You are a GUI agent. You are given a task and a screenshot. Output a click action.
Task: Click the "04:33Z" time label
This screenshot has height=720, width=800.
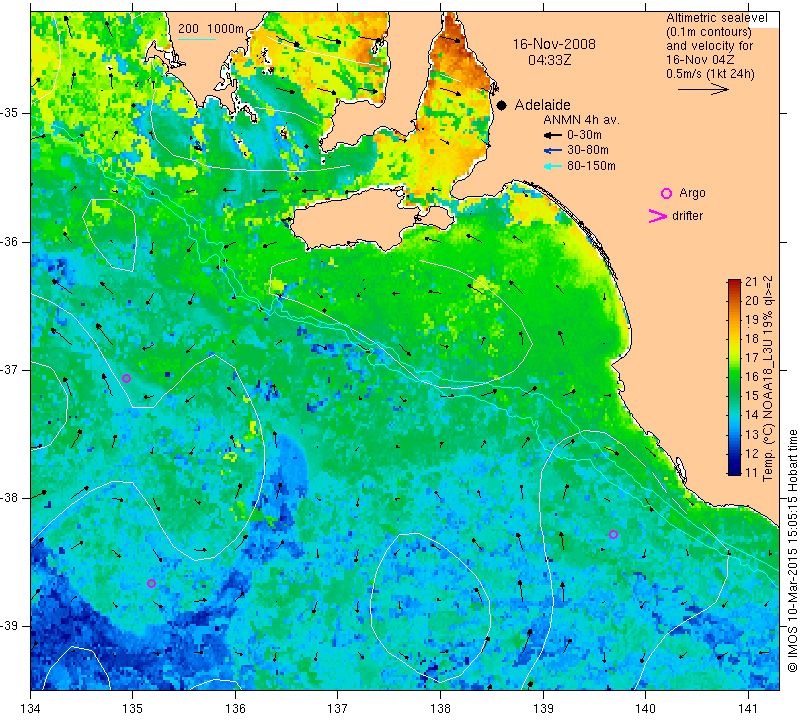coord(549,60)
